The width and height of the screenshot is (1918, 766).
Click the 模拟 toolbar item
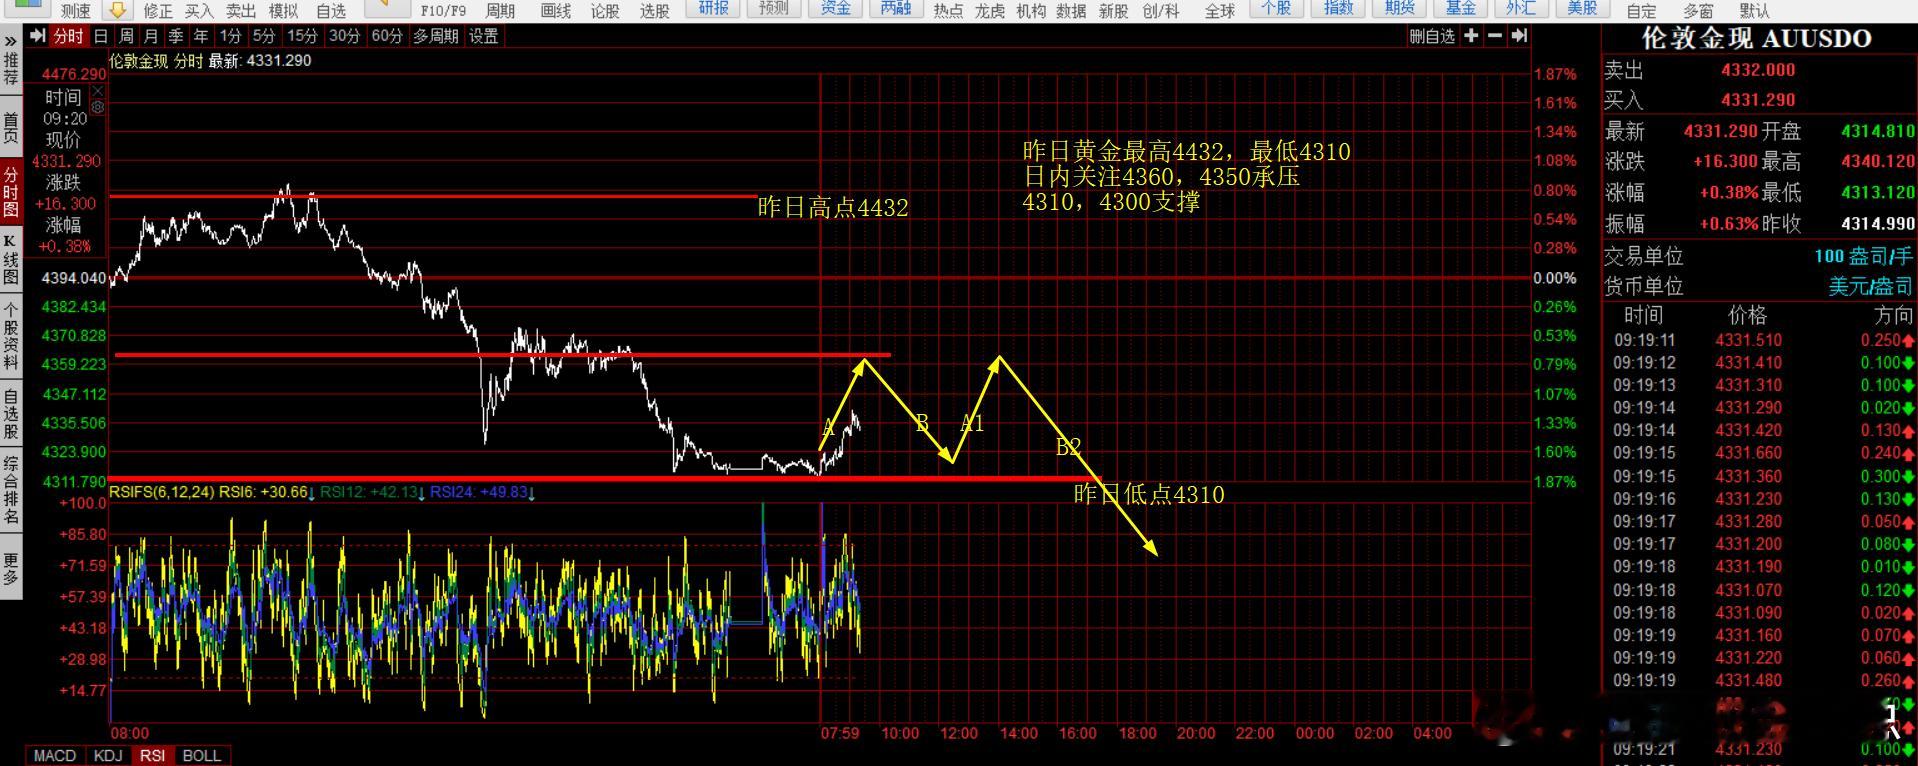(x=283, y=11)
